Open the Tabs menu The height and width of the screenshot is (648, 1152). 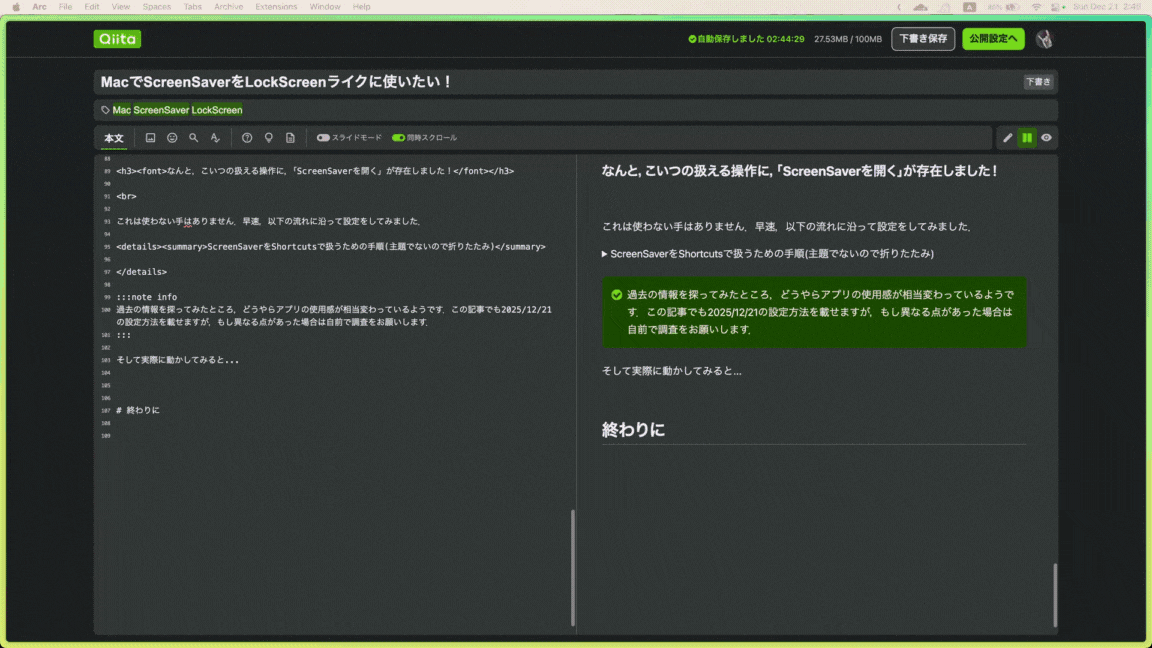(192, 7)
